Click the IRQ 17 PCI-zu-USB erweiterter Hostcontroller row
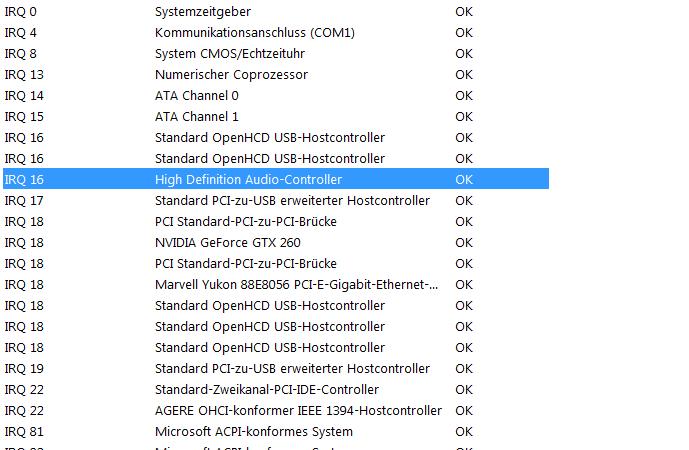 click(x=276, y=201)
